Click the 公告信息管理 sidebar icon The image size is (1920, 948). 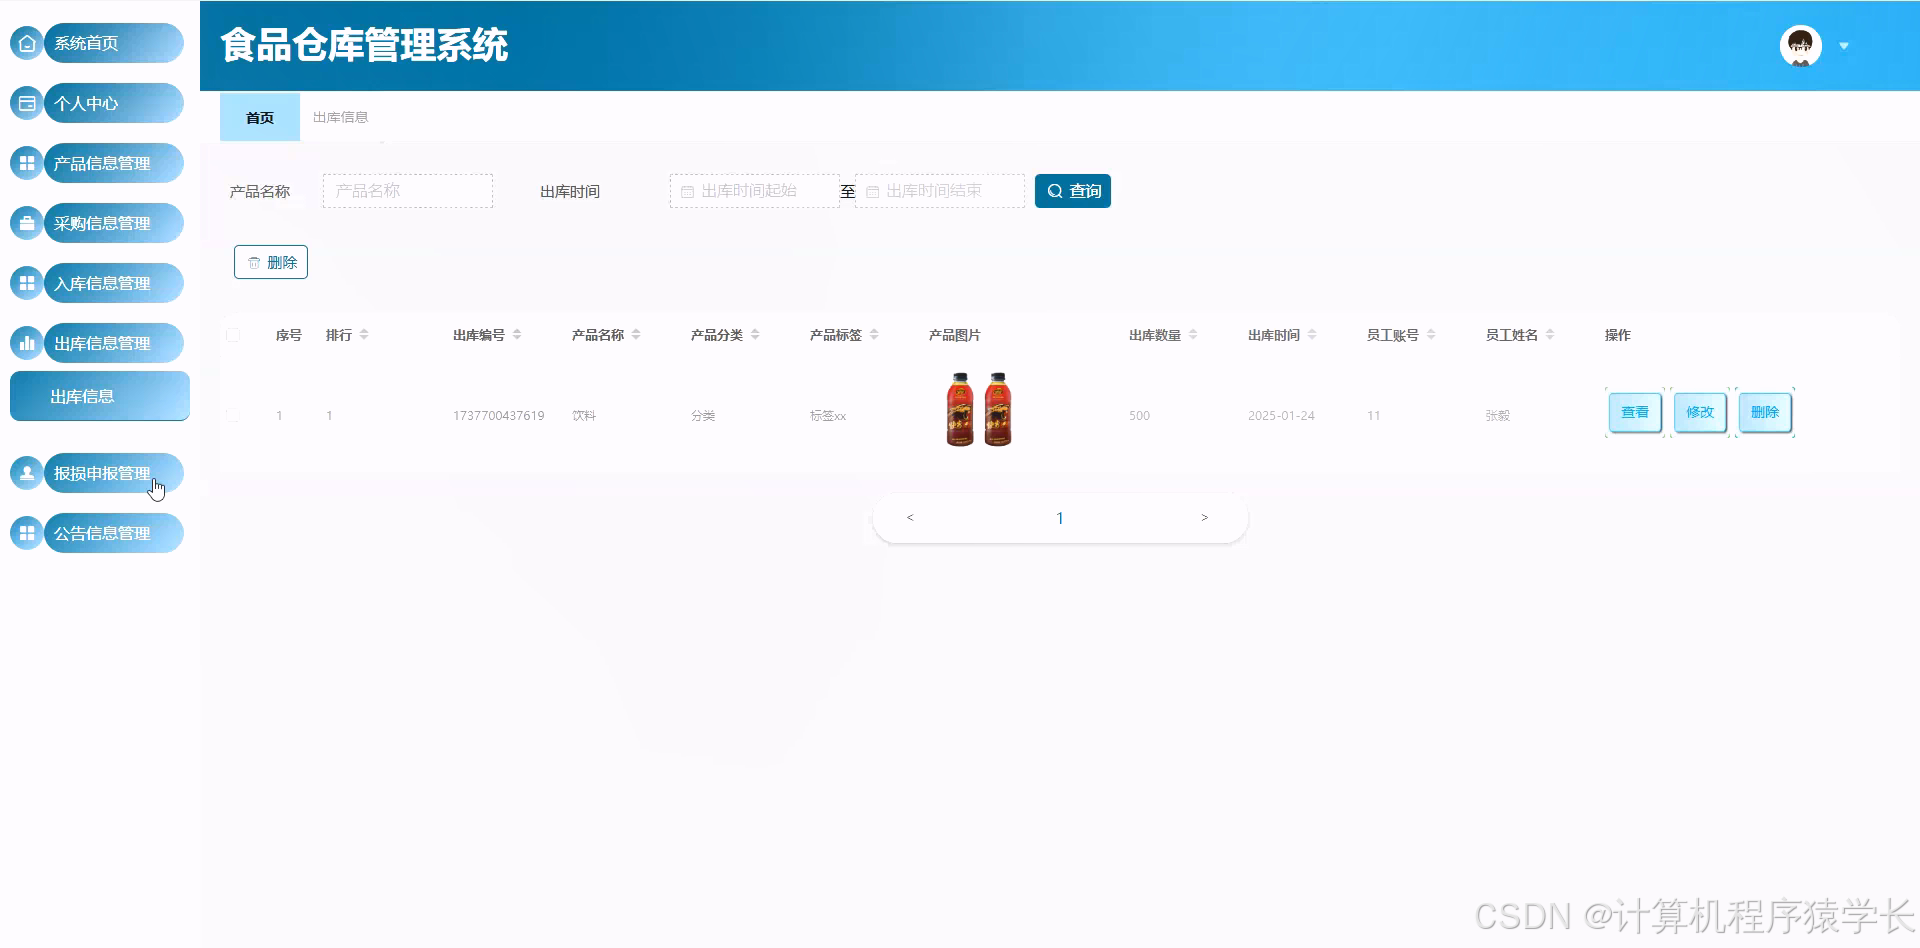pyautogui.click(x=26, y=533)
